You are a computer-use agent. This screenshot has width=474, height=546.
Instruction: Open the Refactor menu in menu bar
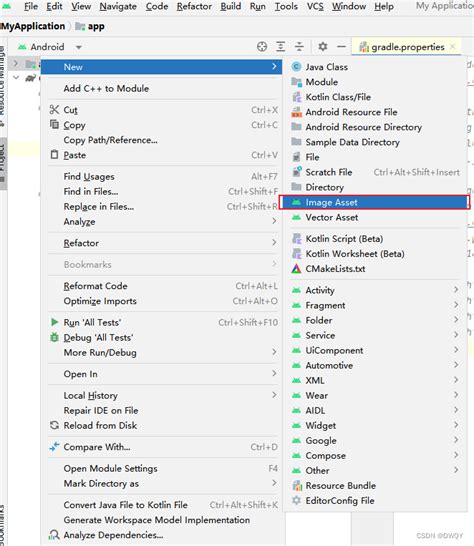pos(194,7)
